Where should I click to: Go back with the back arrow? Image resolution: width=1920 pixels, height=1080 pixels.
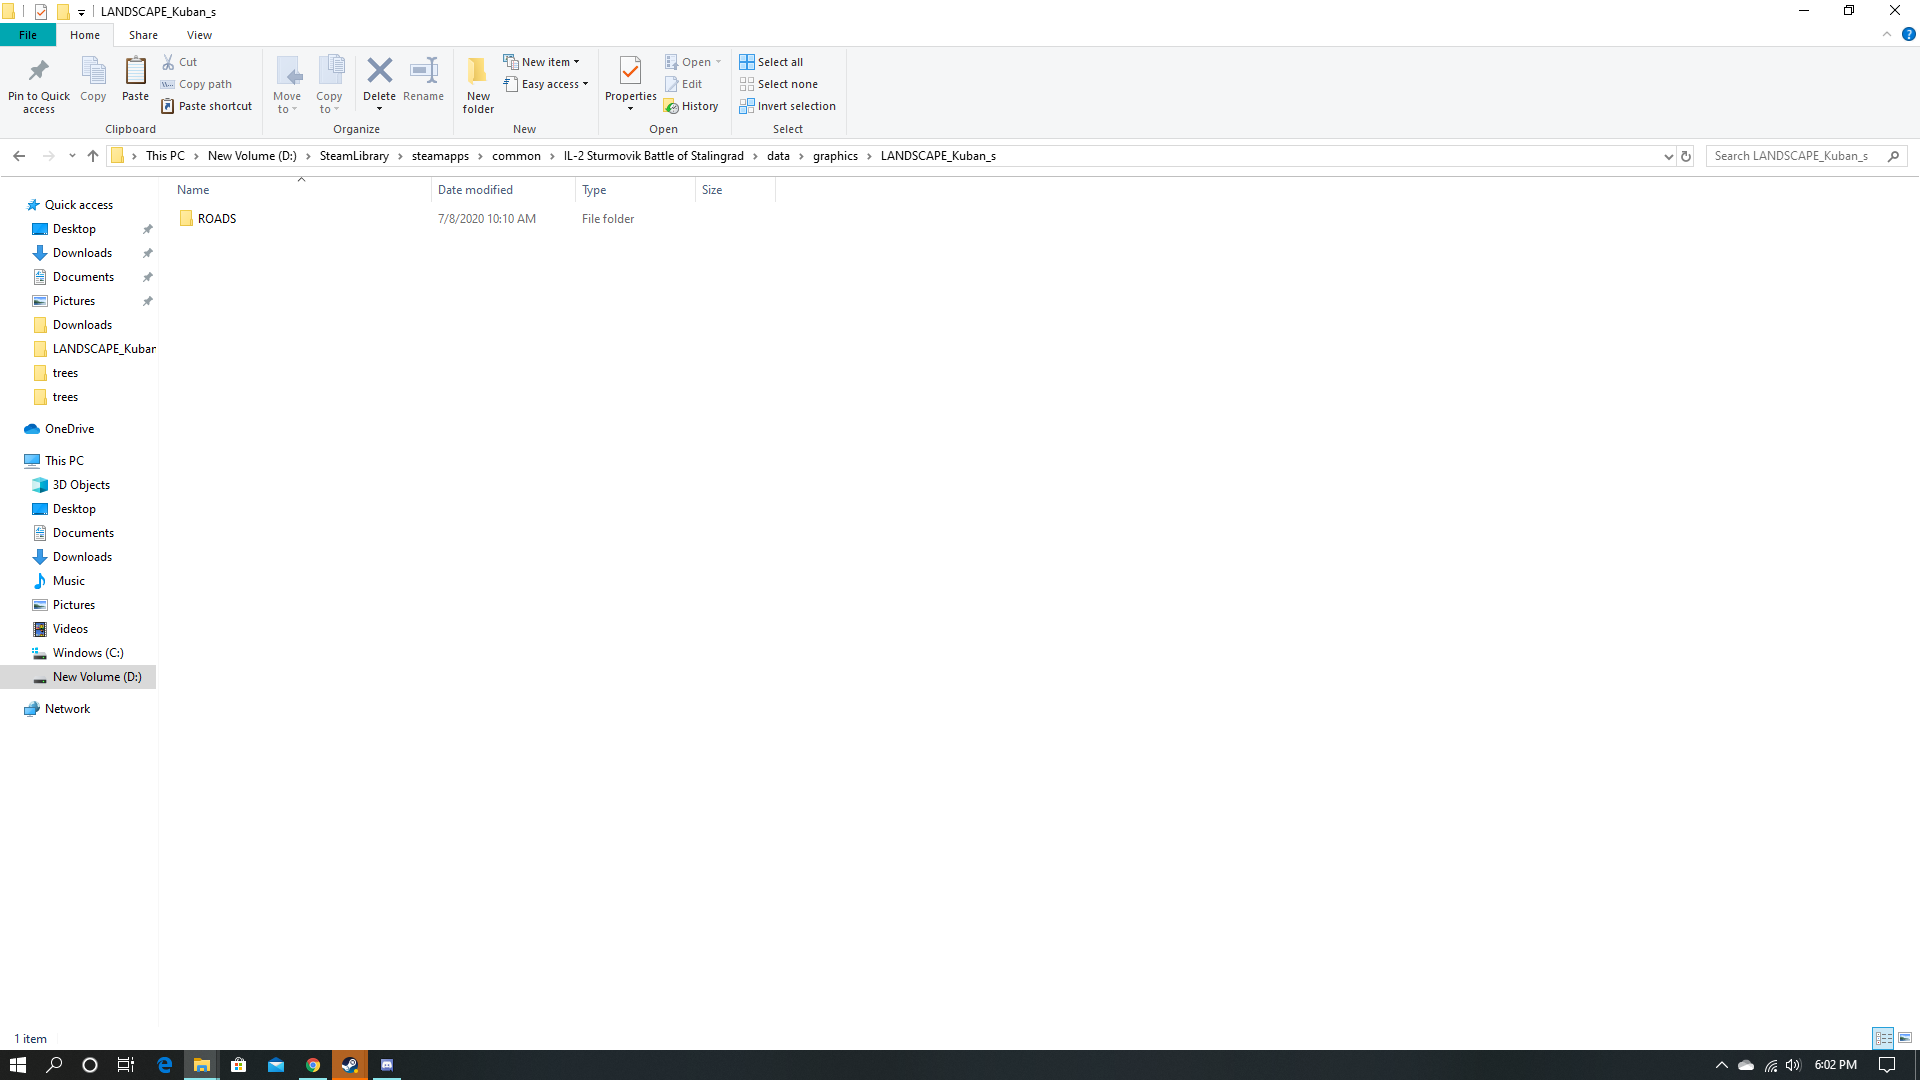[19, 156]
